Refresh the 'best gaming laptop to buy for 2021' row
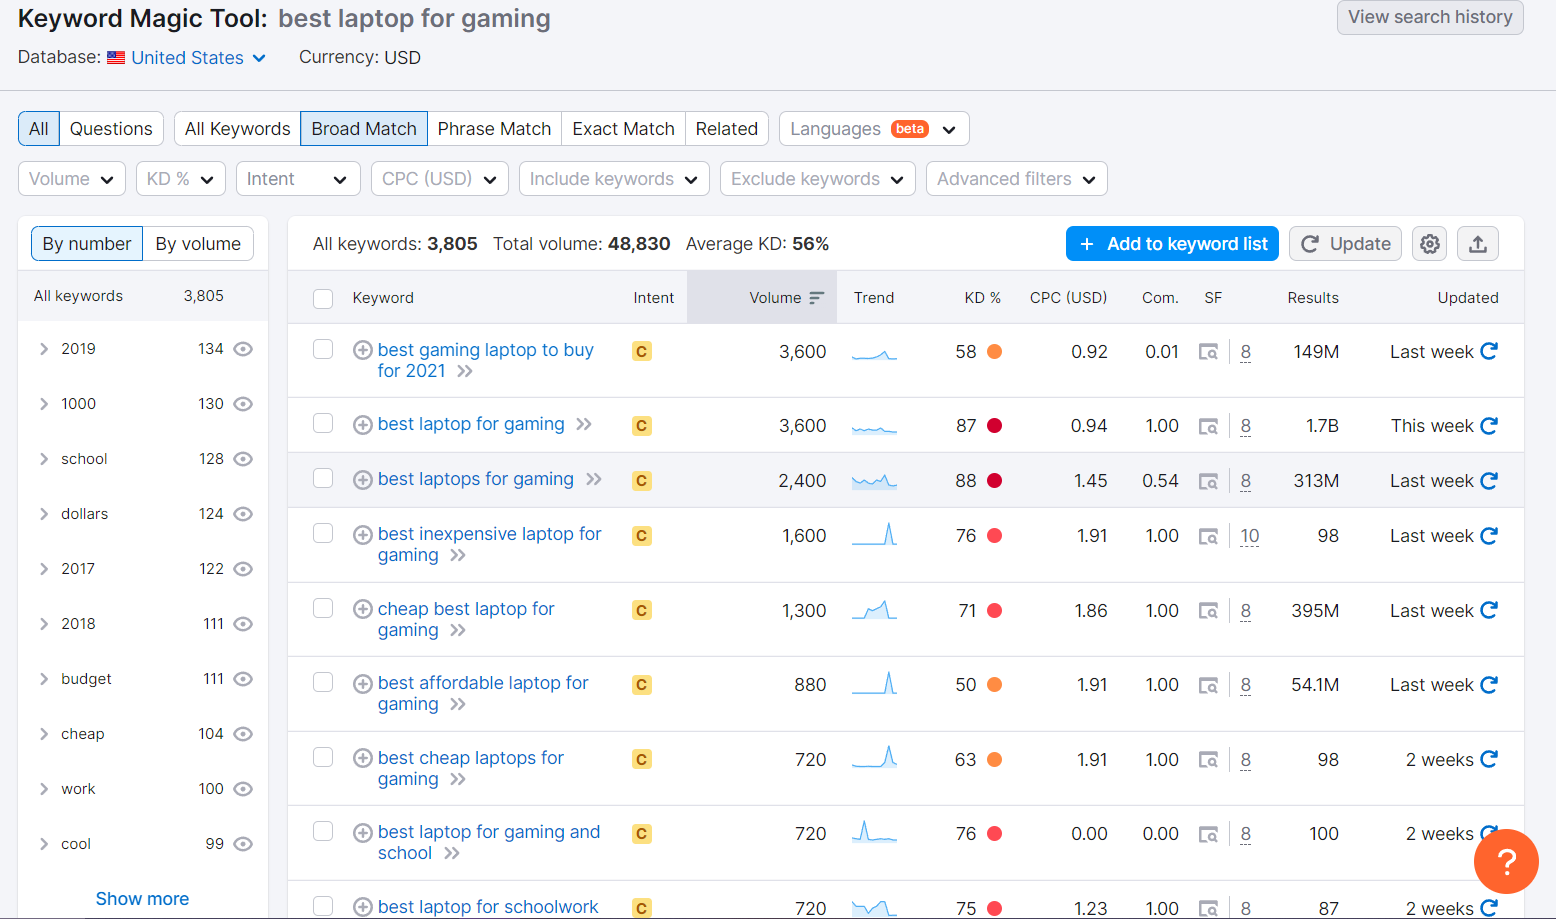Viewport: 1556px width, 919px height. click(x=1489, y=351)
